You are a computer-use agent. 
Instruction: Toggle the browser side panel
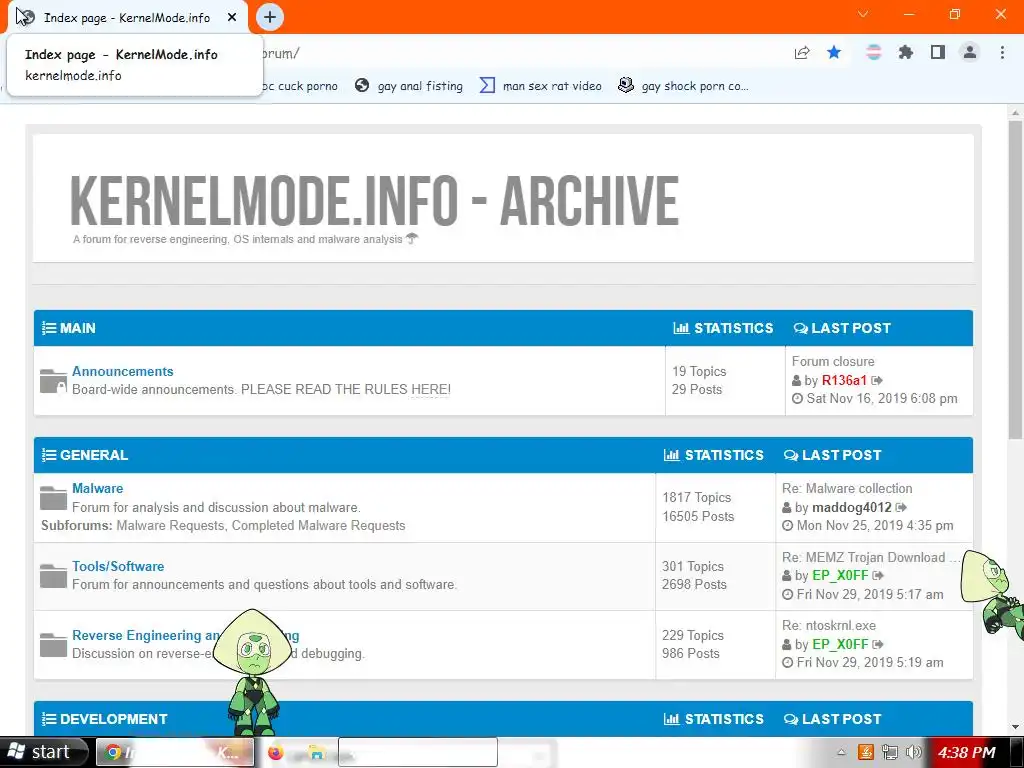(x=938, y=52)
